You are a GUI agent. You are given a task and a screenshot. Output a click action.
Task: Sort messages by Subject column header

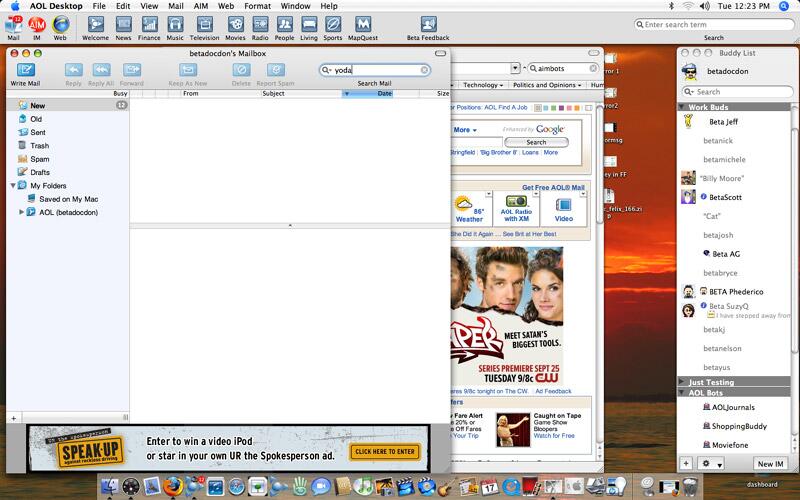click(x=301, y=93)
